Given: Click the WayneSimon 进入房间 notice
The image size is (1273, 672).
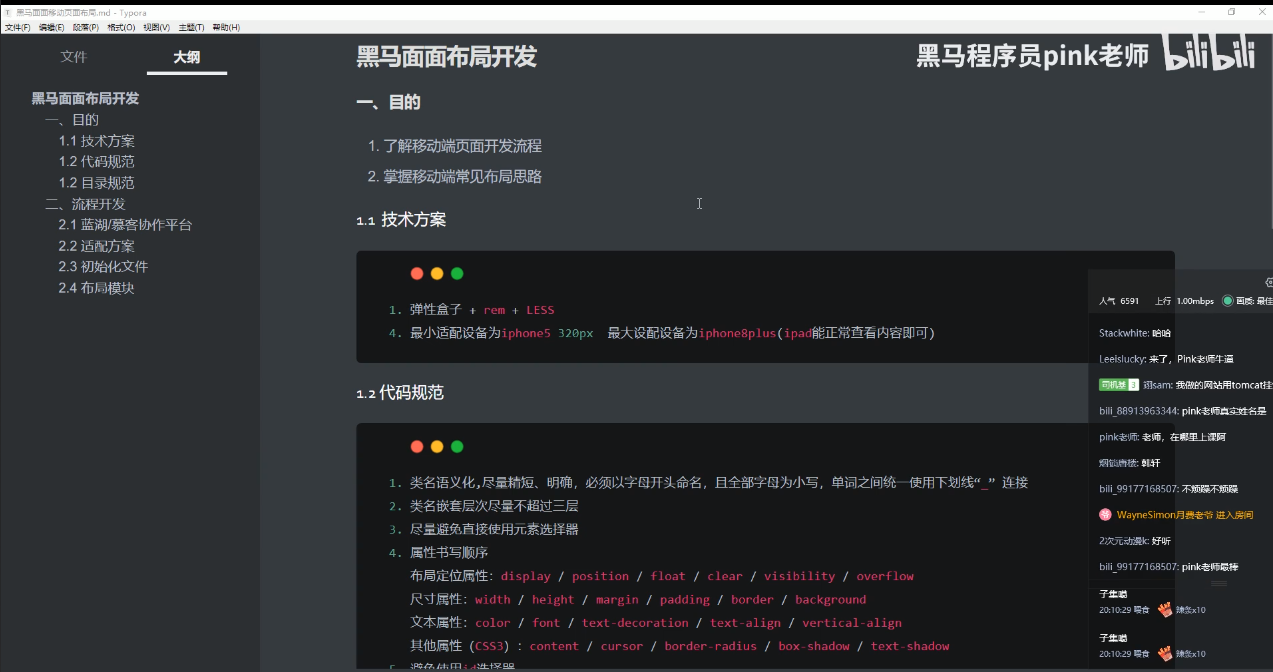Looking at the screenshot, I should (1185, 515).
